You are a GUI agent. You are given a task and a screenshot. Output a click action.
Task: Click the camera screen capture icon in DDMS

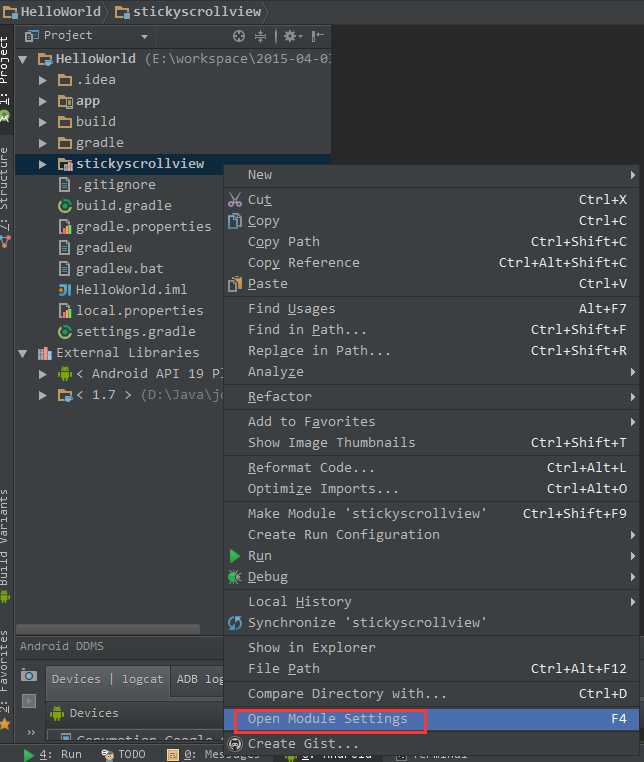point(29,676)
